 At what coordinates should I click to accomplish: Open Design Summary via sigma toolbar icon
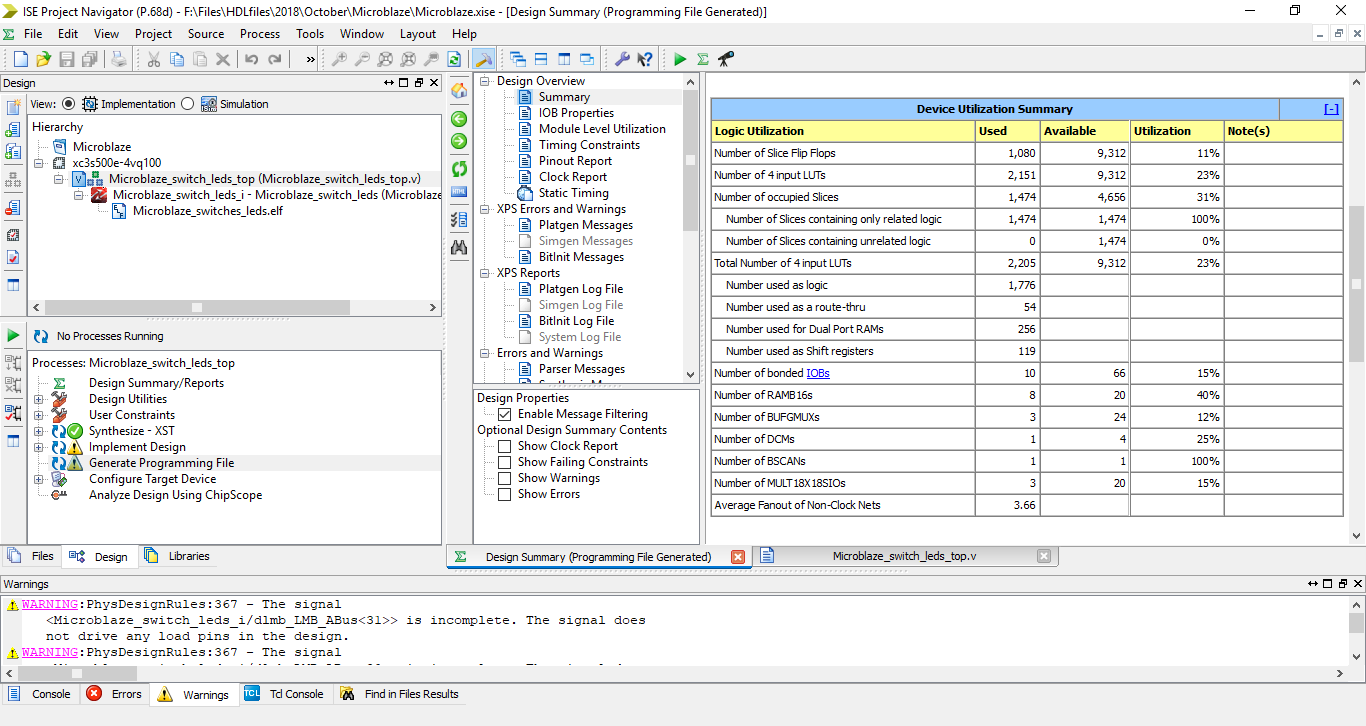click(703, 59)
